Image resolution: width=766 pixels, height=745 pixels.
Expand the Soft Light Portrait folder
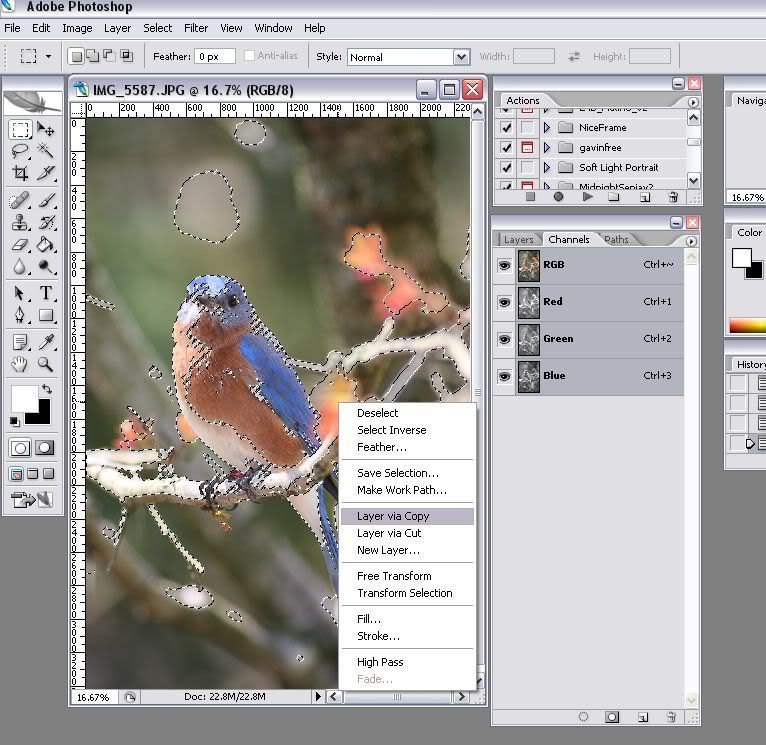pos(547,167)
